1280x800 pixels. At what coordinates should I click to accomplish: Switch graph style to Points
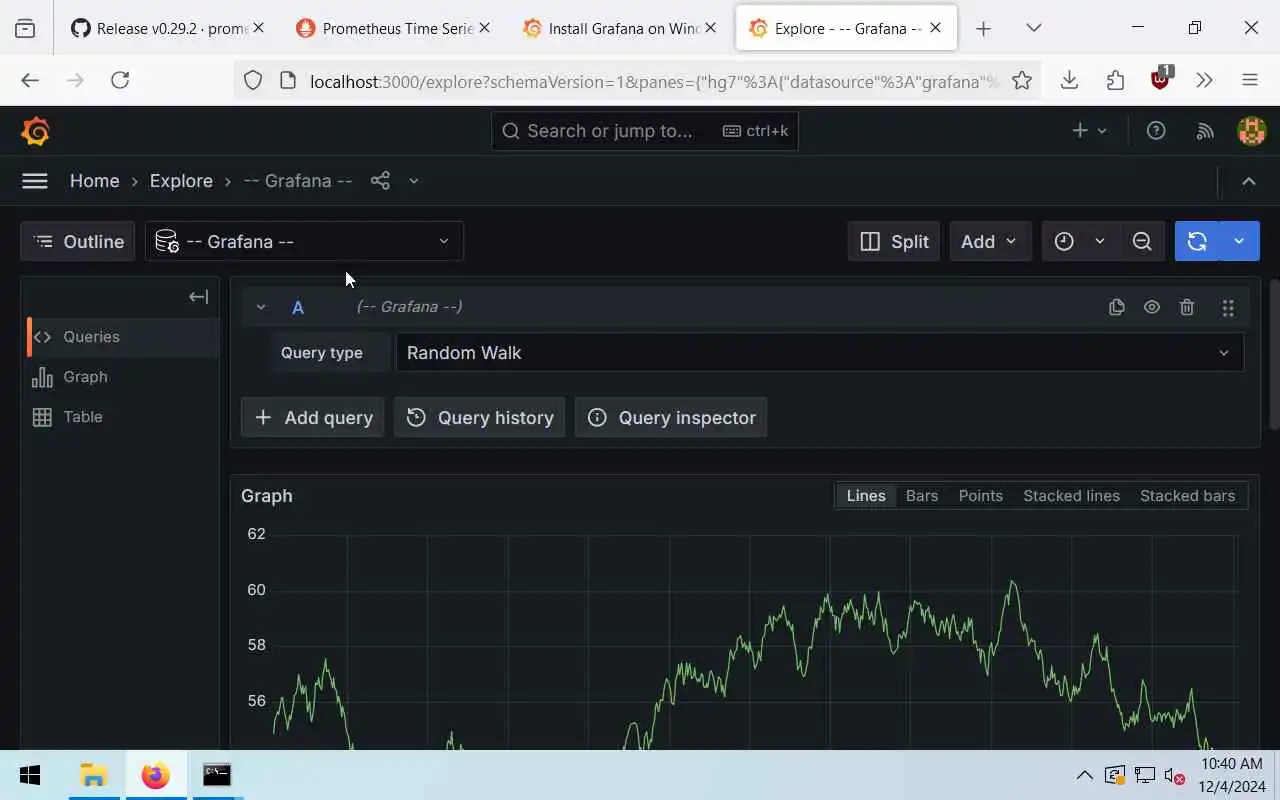[981, 496]
